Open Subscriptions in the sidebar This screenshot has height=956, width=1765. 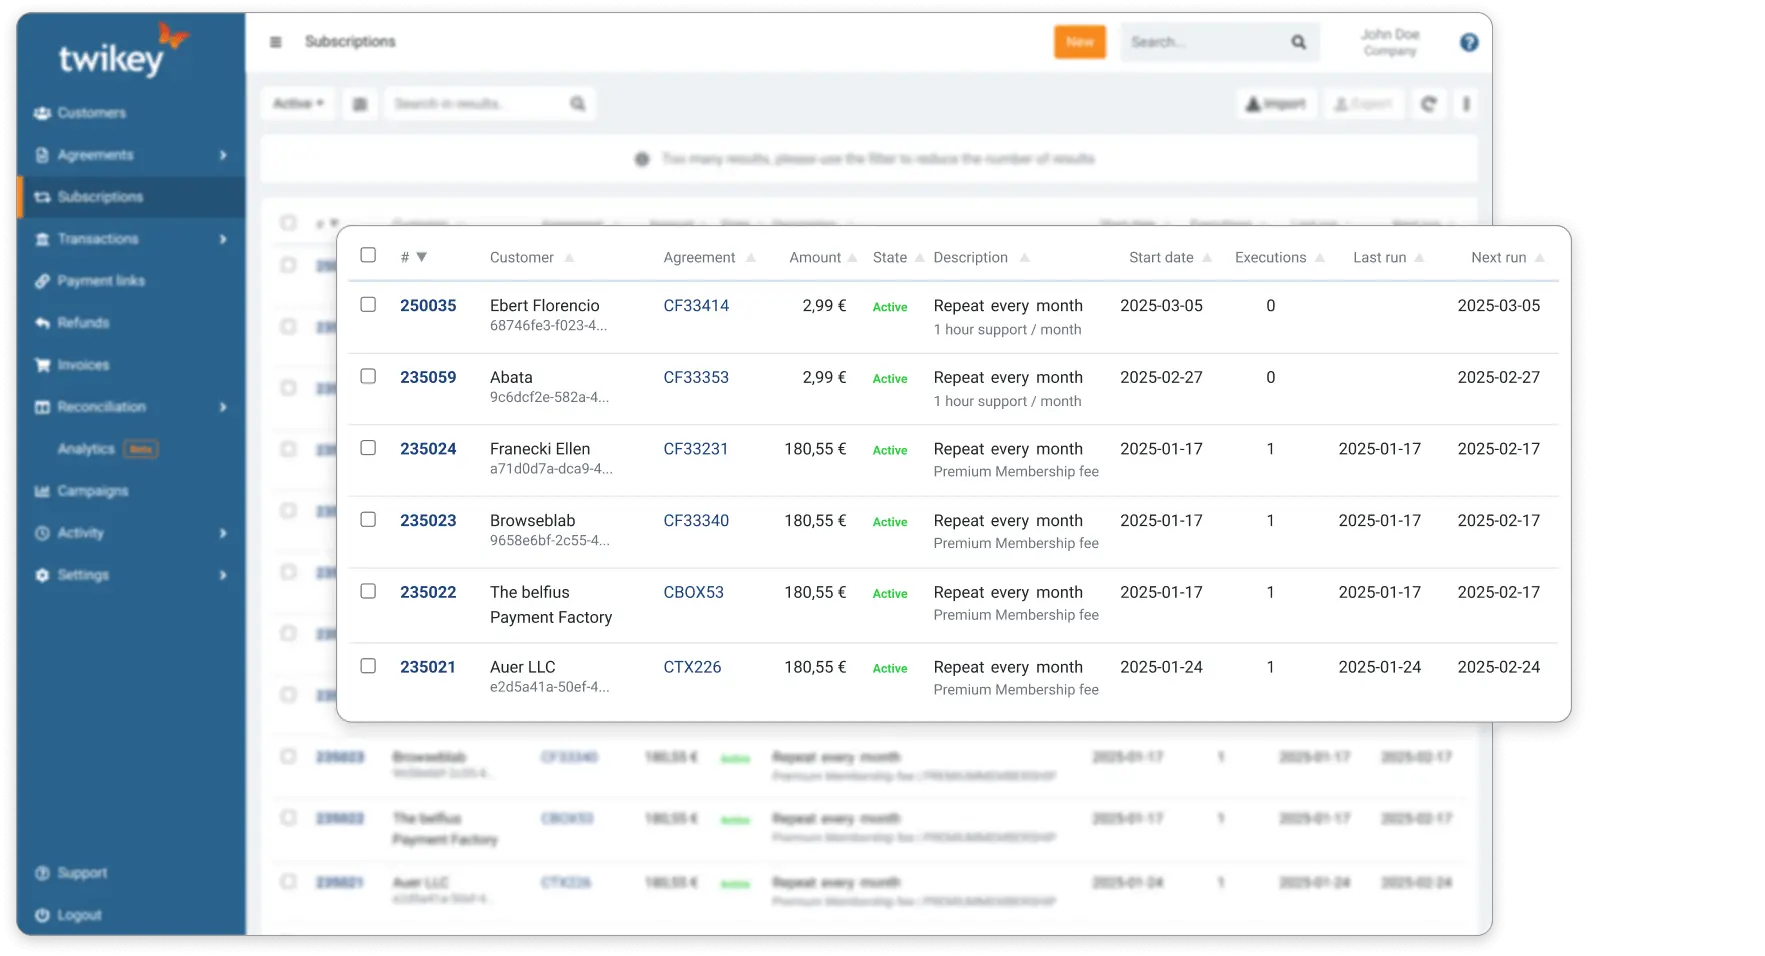[x=131, y=197]
